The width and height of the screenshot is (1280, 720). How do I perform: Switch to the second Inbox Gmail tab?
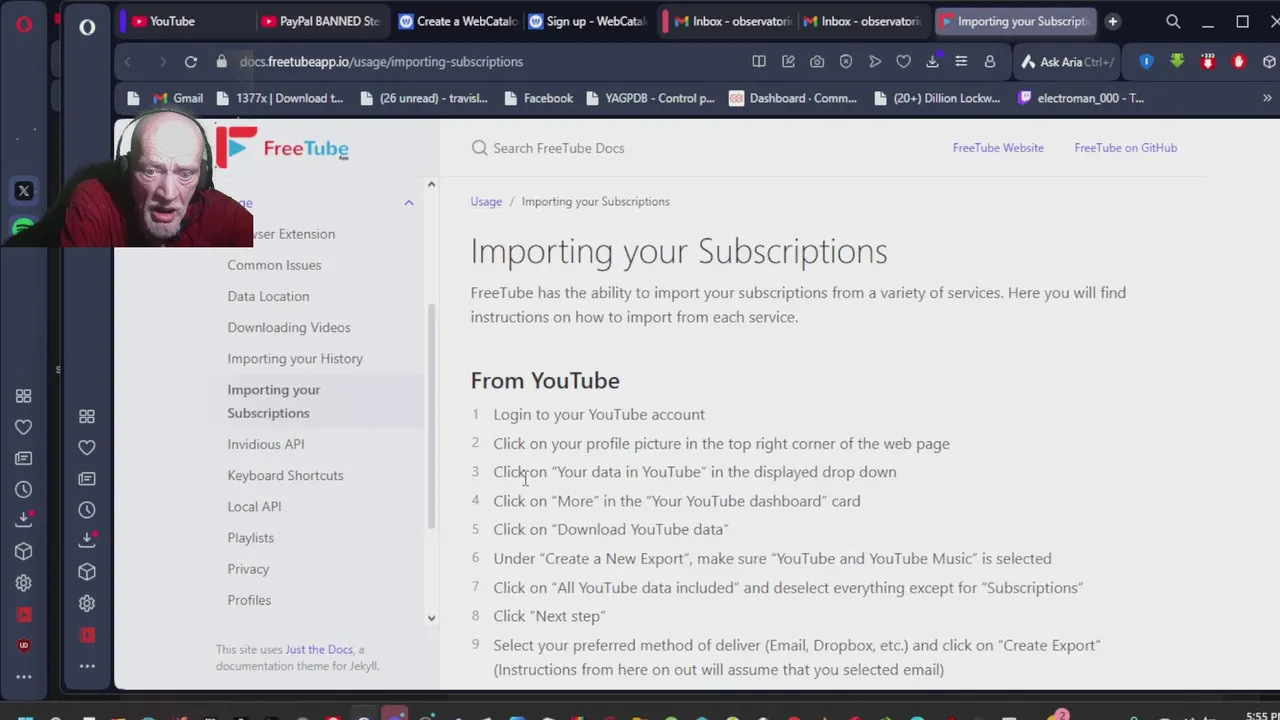point(863,21)
